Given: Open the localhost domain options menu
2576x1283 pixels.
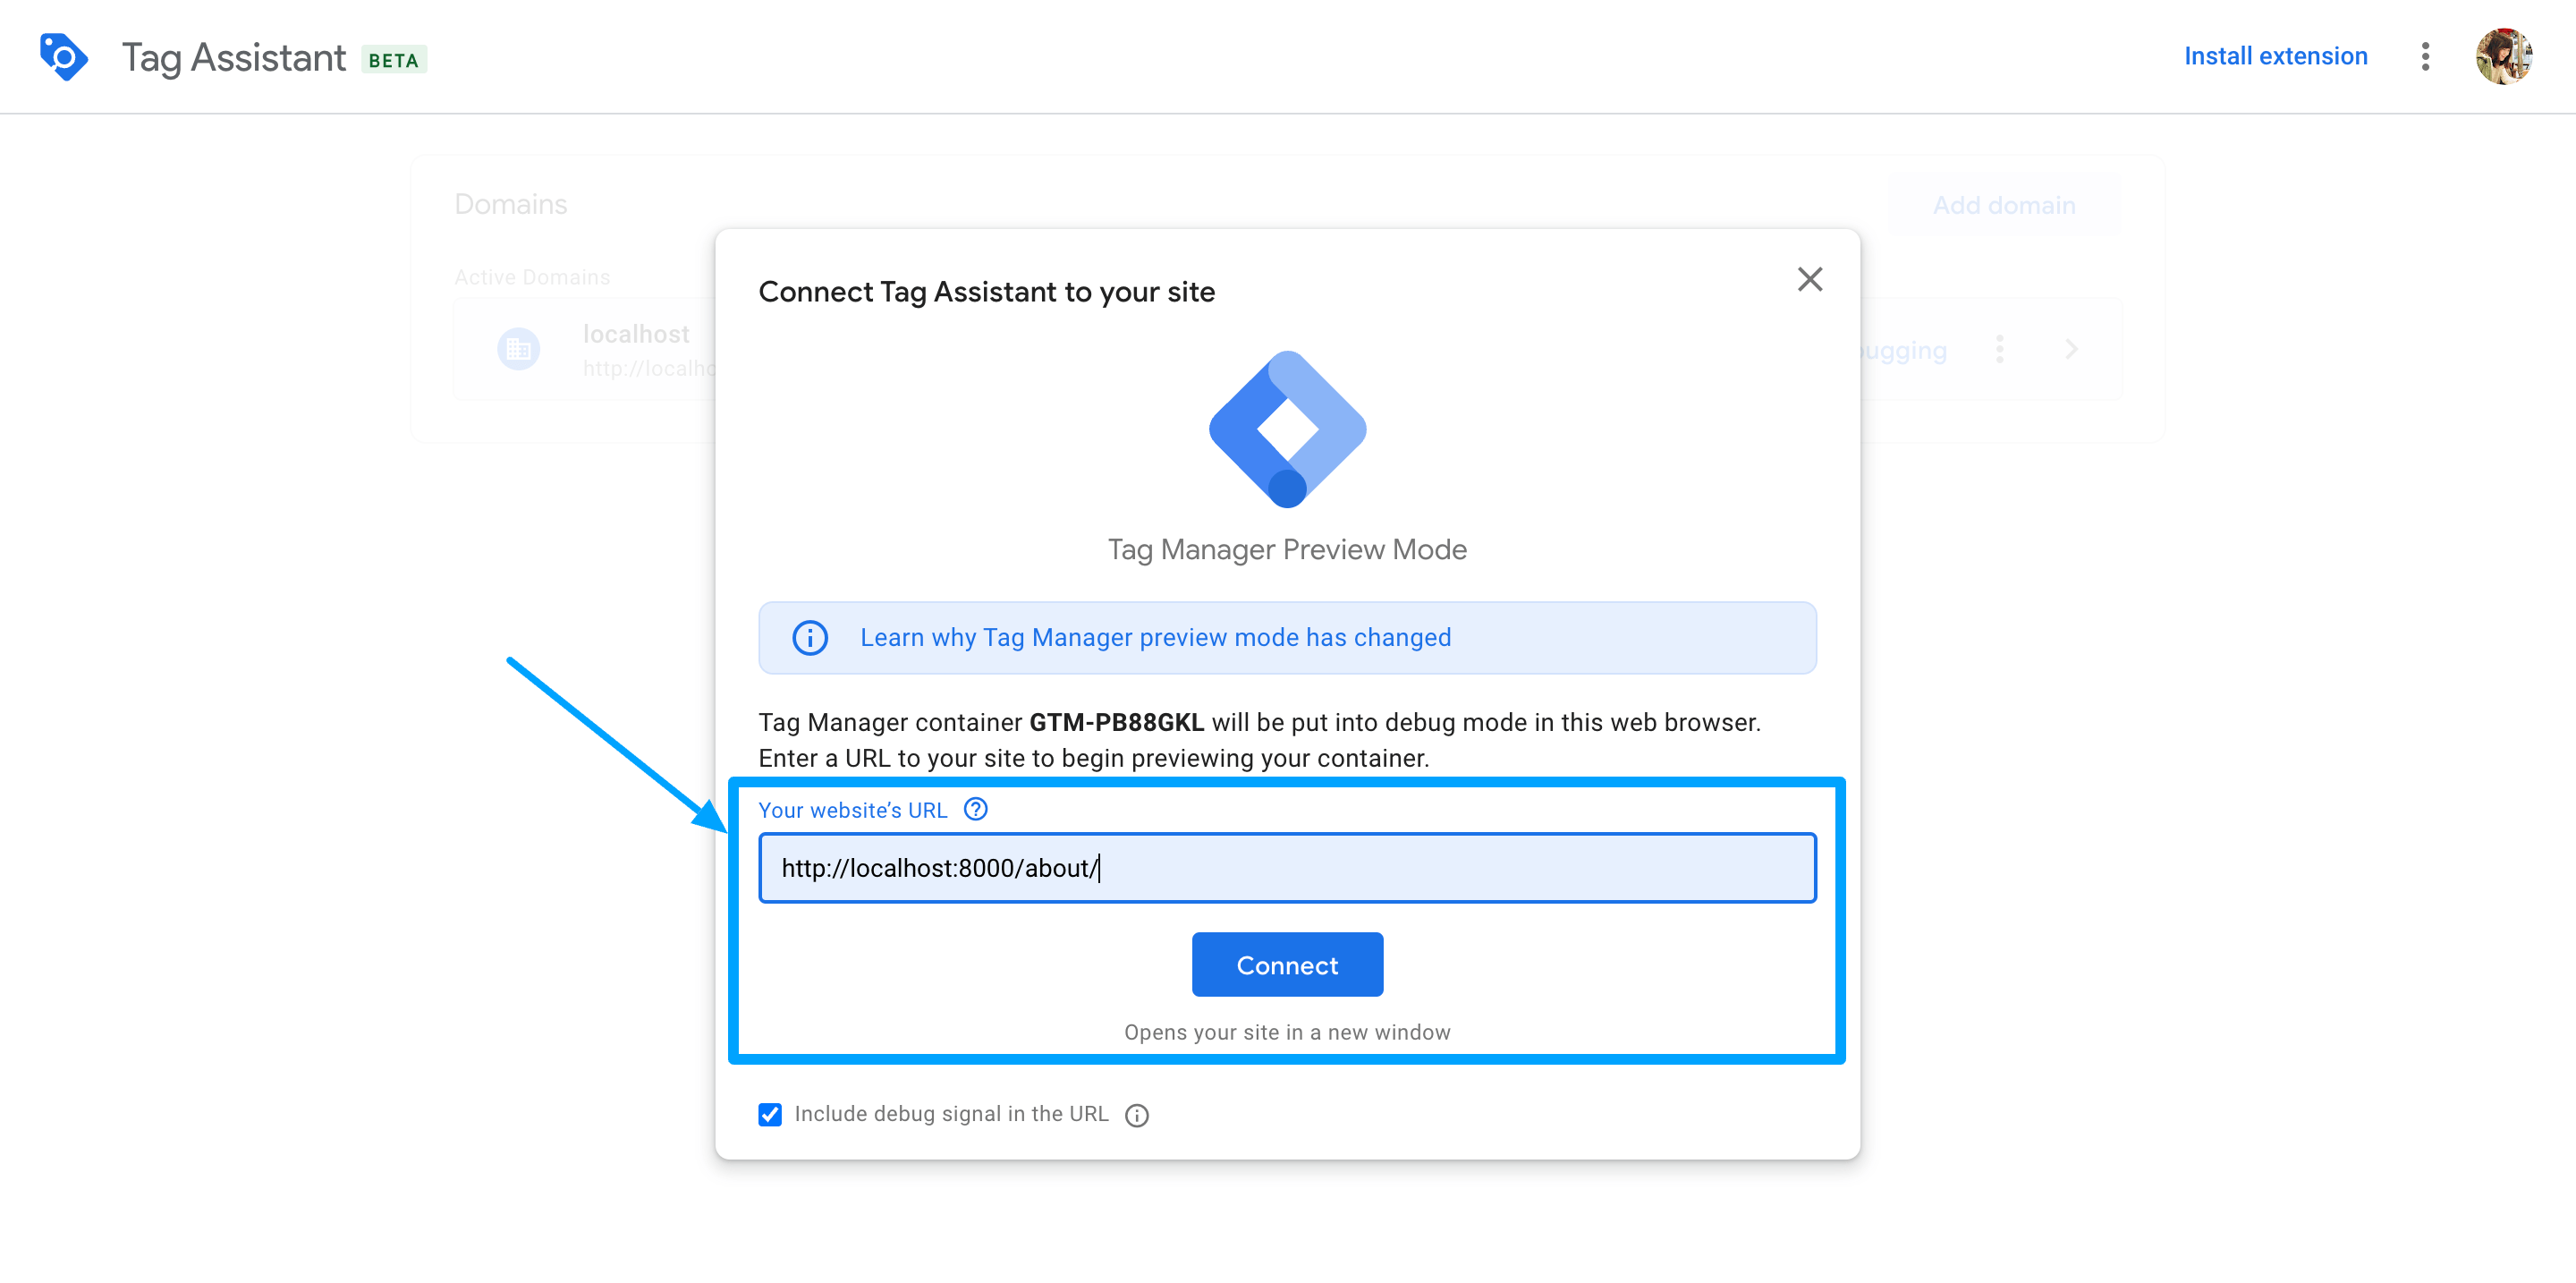Looking at the screenshot, I should 1999,349.
